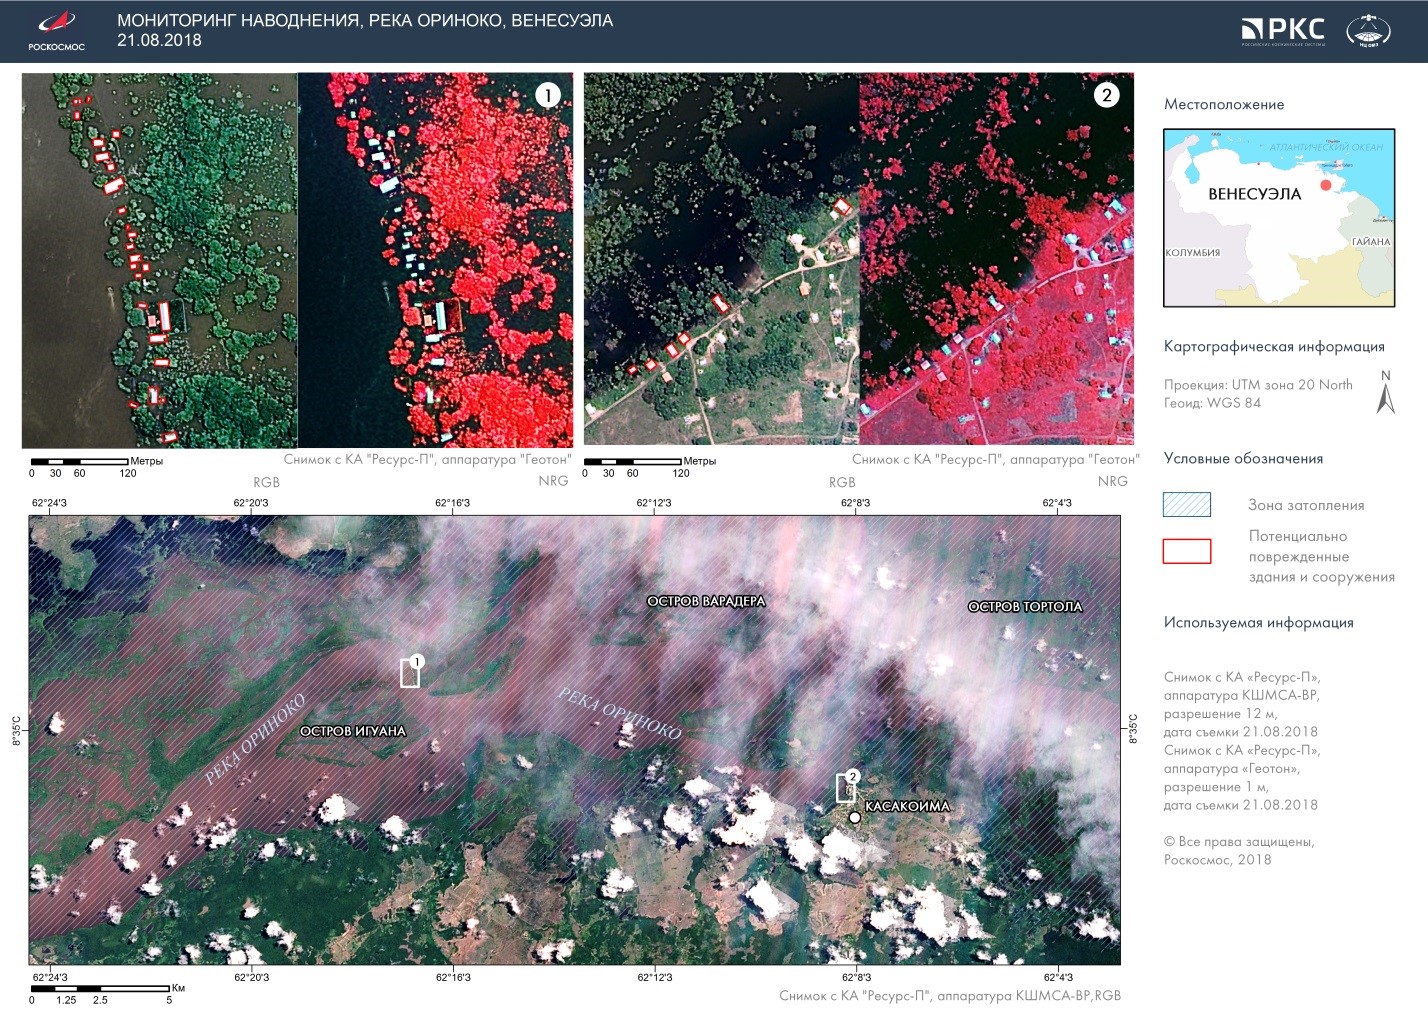Click the РКС logo in the header
The width and height of the screenshot is (1428, 1011).
[x=1283, y=30]
